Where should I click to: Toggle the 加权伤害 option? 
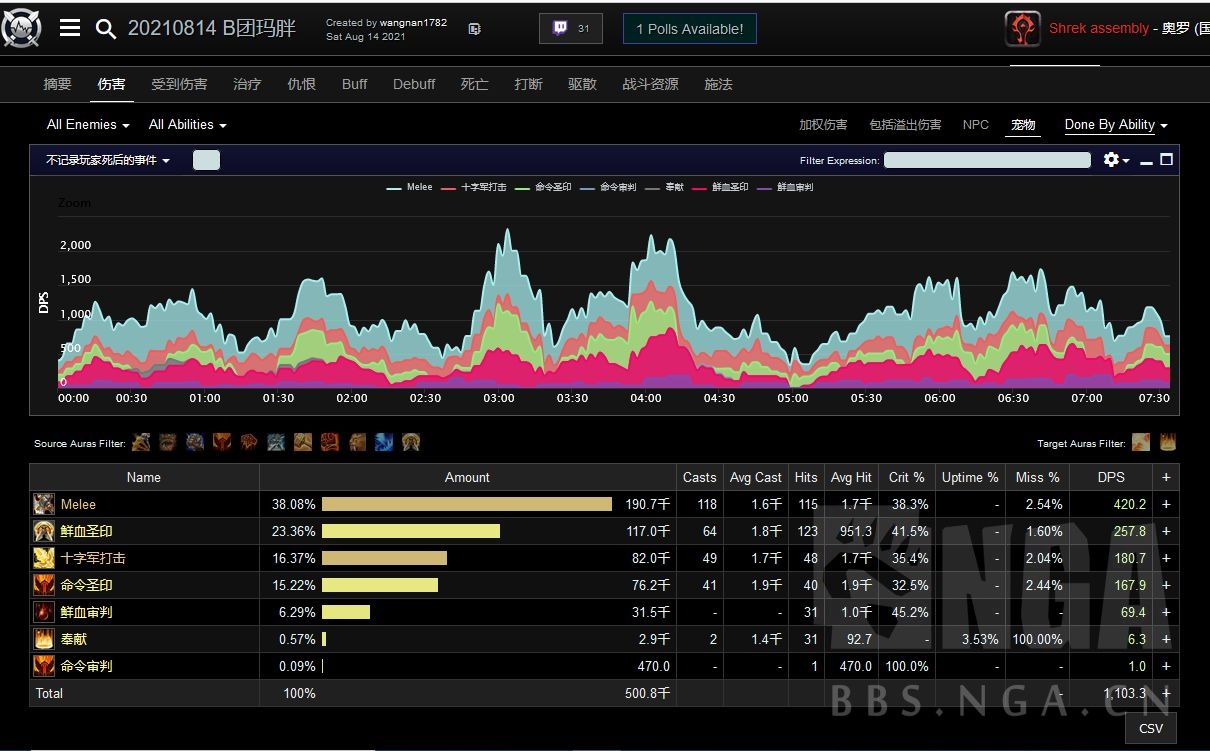click(823, 125)
